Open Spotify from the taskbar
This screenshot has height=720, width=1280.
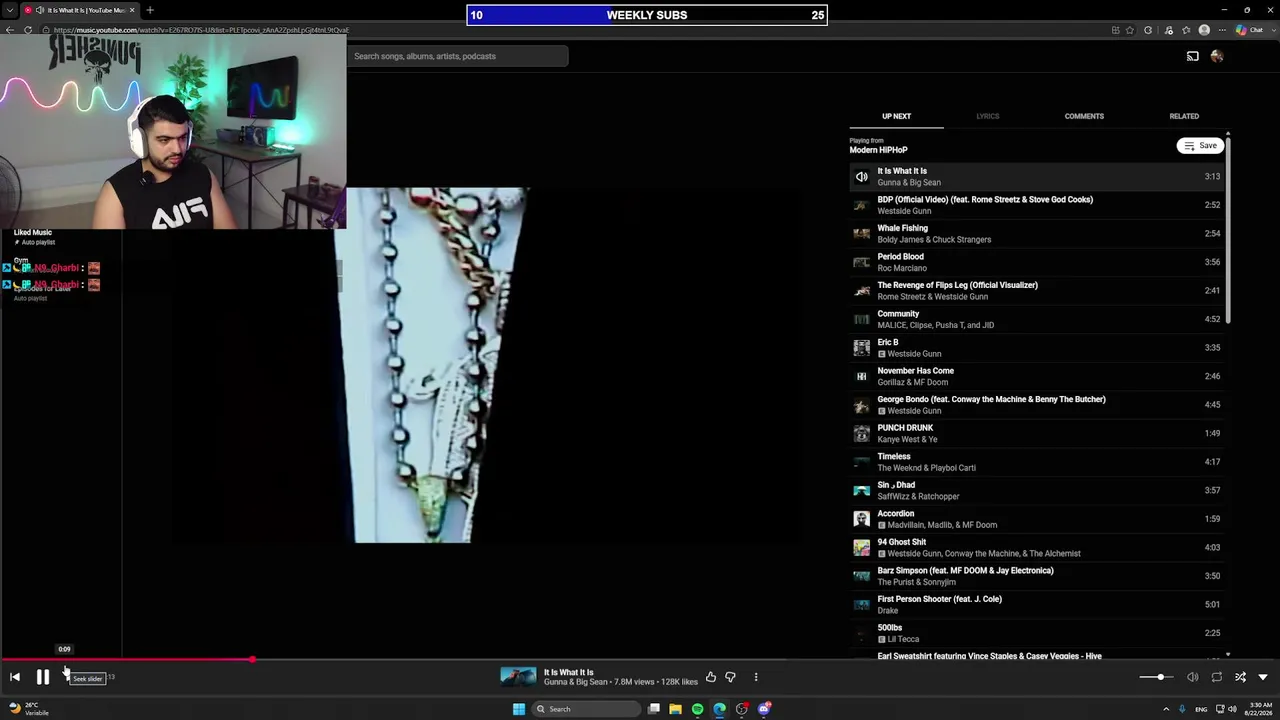click(697, 709)
